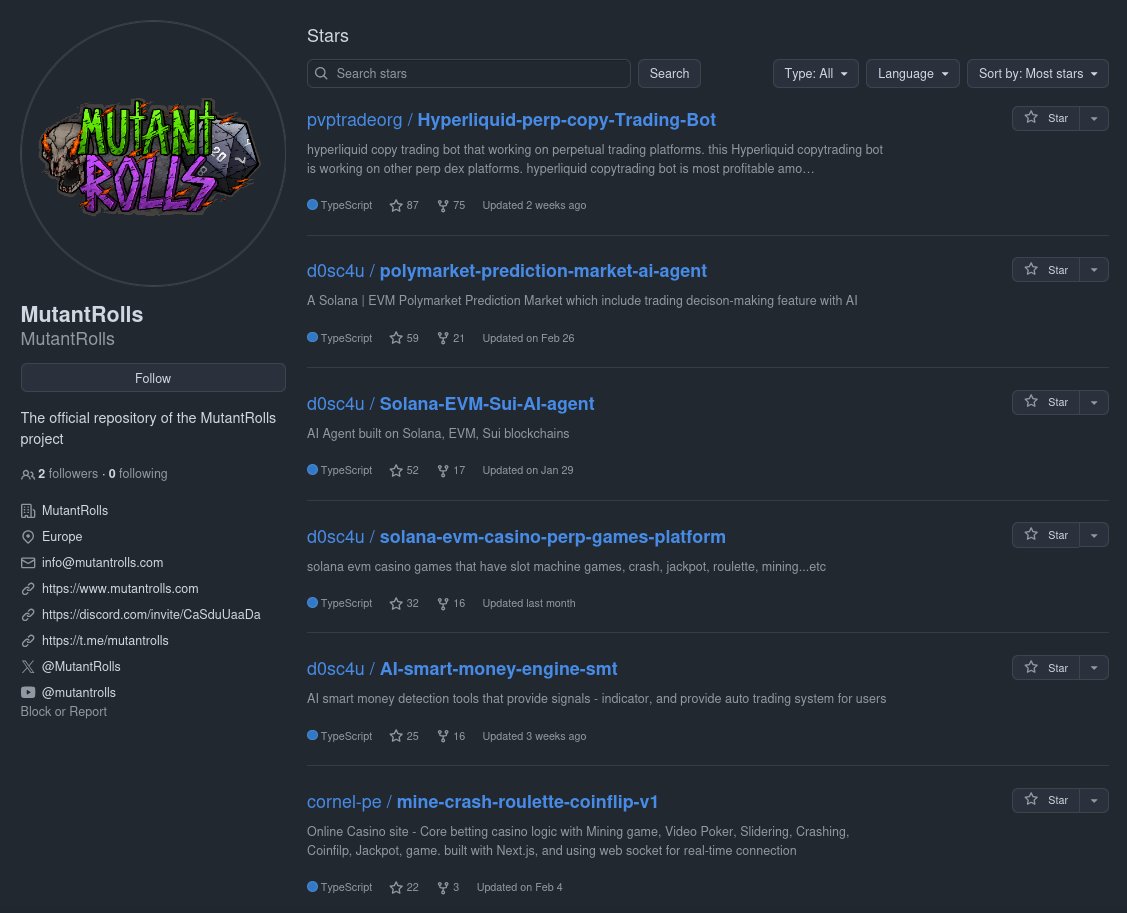Screen dimensions: 1127x913
Task: Click the MutantRolls profile avatar image
Action: [153, 153]
